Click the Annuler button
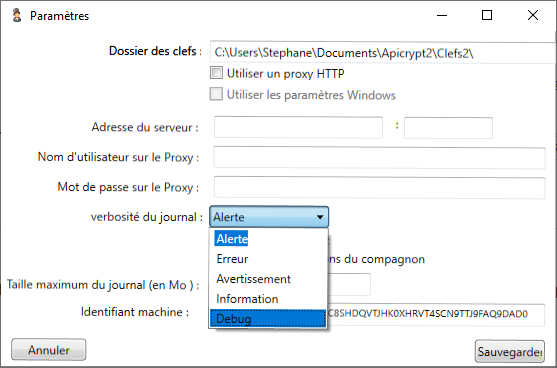This screenshot has width=557, height=368. [x=49, y=350]
